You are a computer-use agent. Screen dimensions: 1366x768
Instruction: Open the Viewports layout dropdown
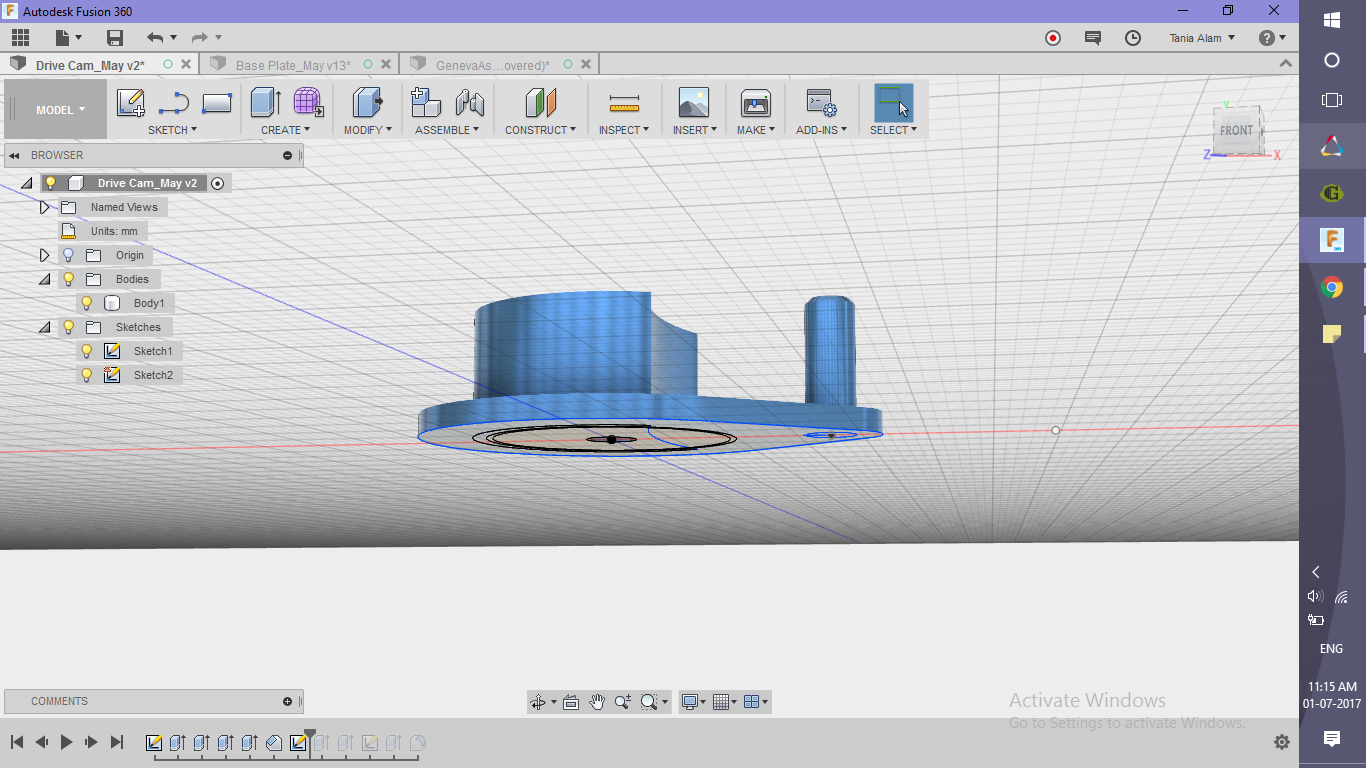click(757, 702)
